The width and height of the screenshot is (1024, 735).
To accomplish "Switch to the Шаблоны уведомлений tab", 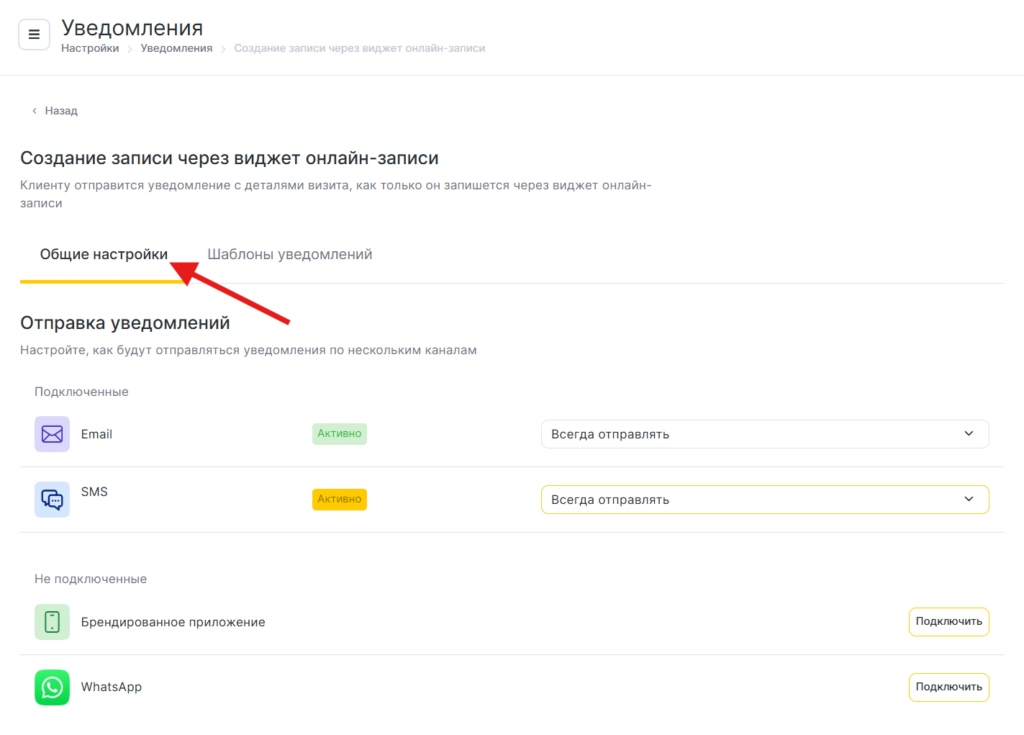I will click(290, 254).
